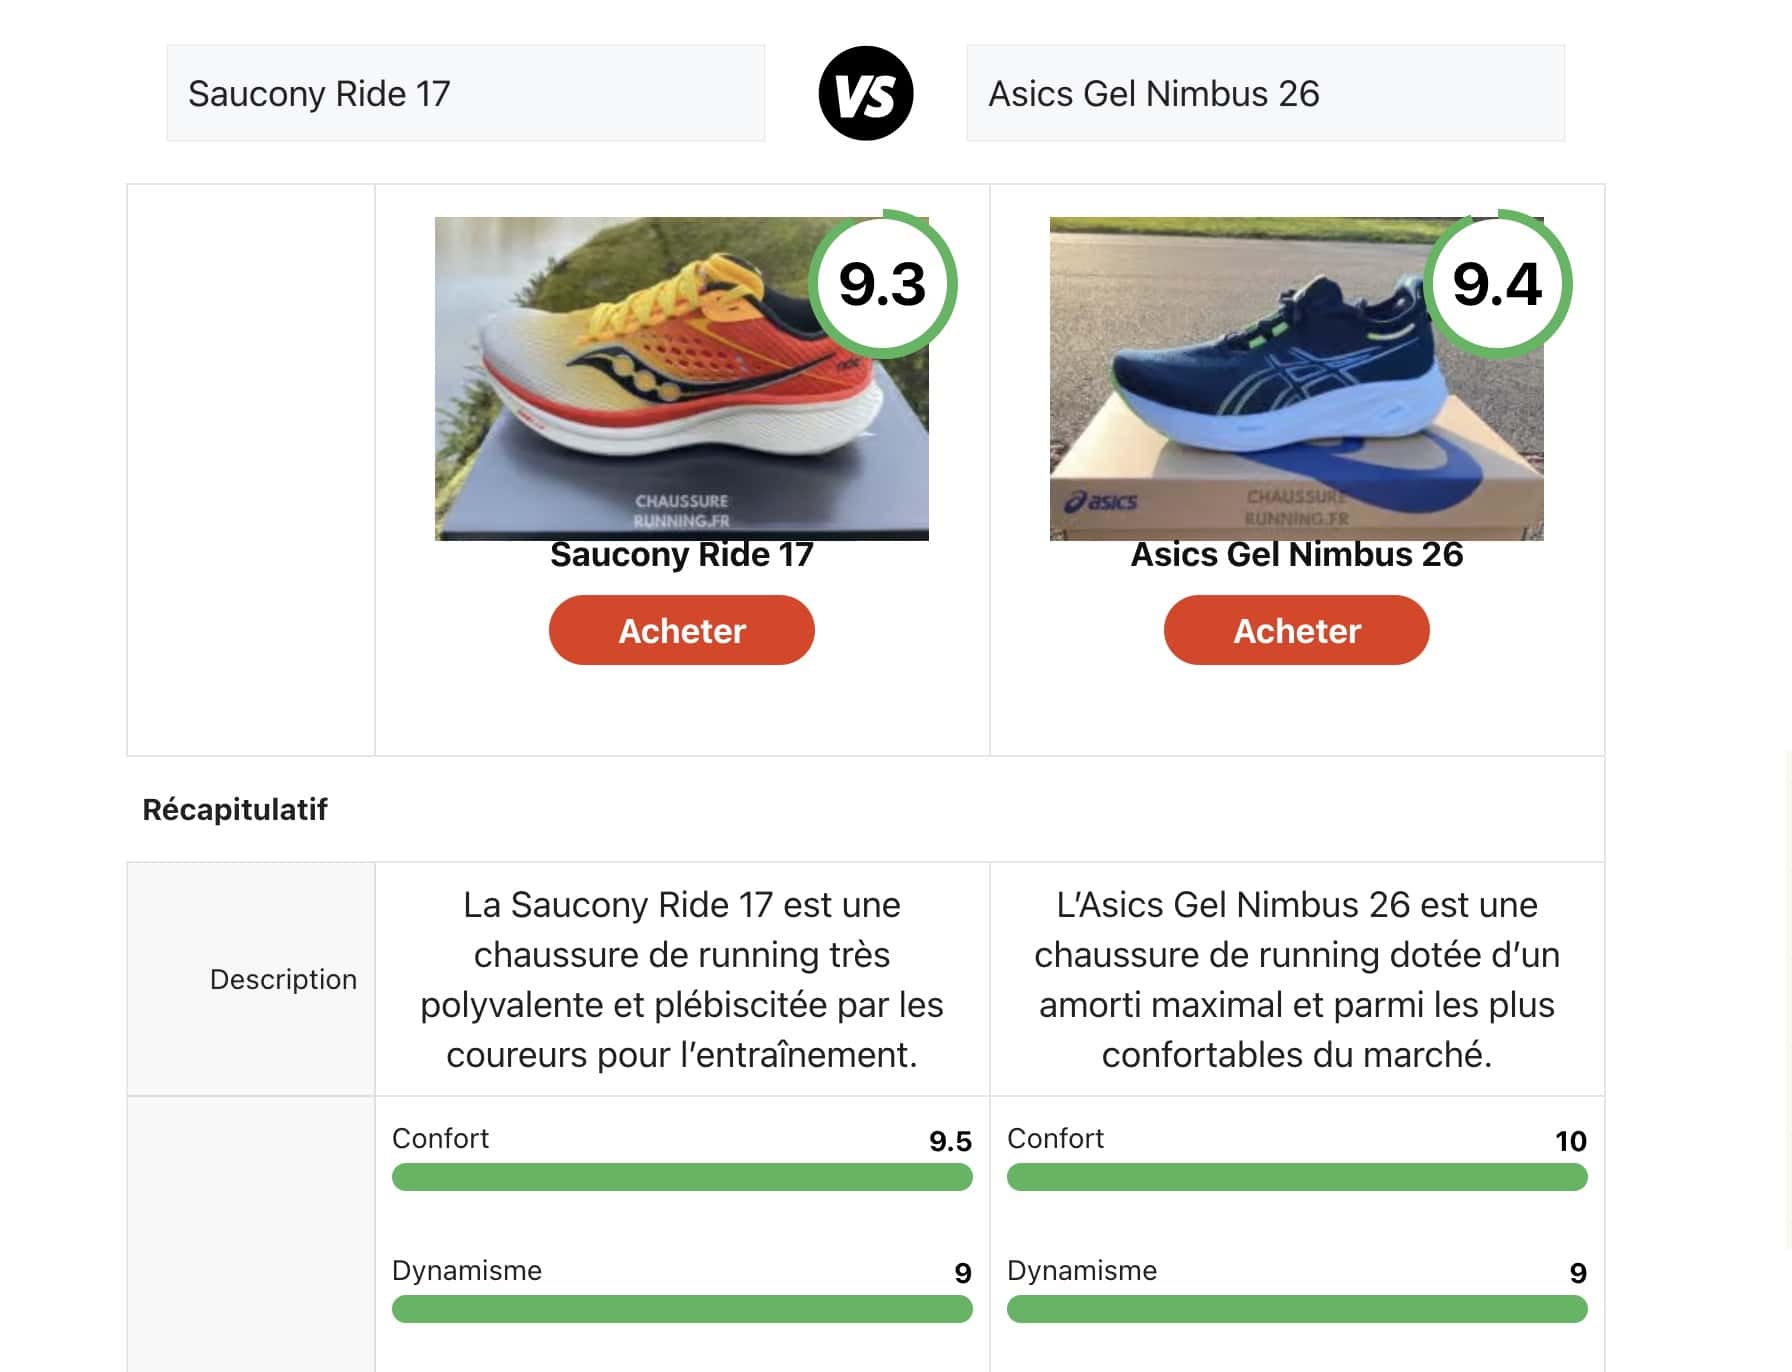Screen dimensions: 1792x1372
Task: Click the VS icon between the comparison fields
Action: [867, 93]
